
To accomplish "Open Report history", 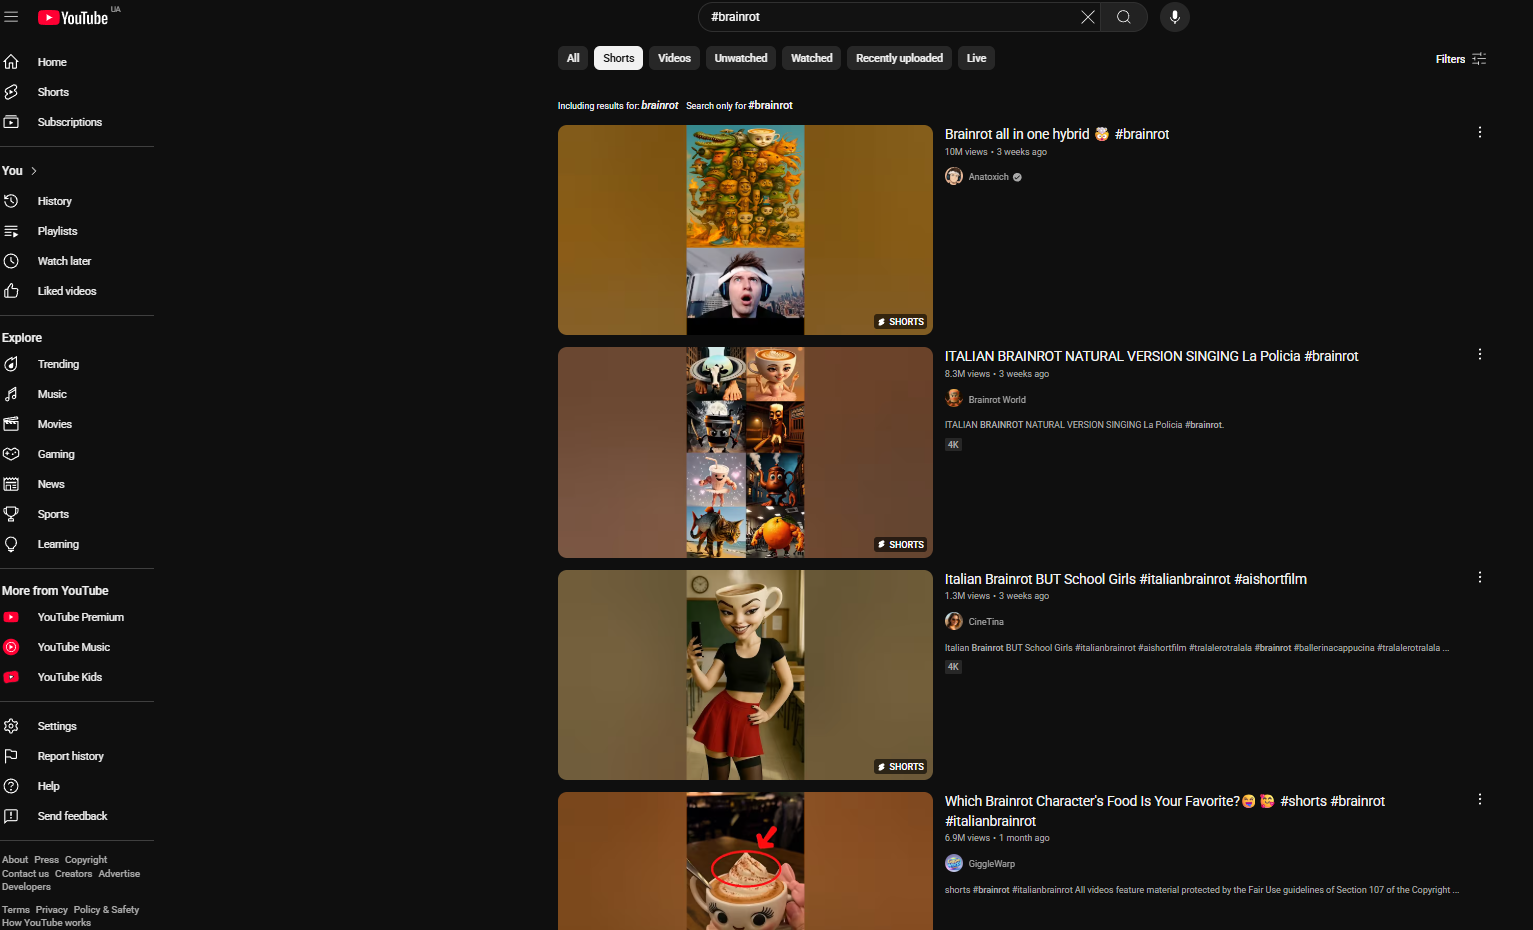I will click(x=70, y=756).
